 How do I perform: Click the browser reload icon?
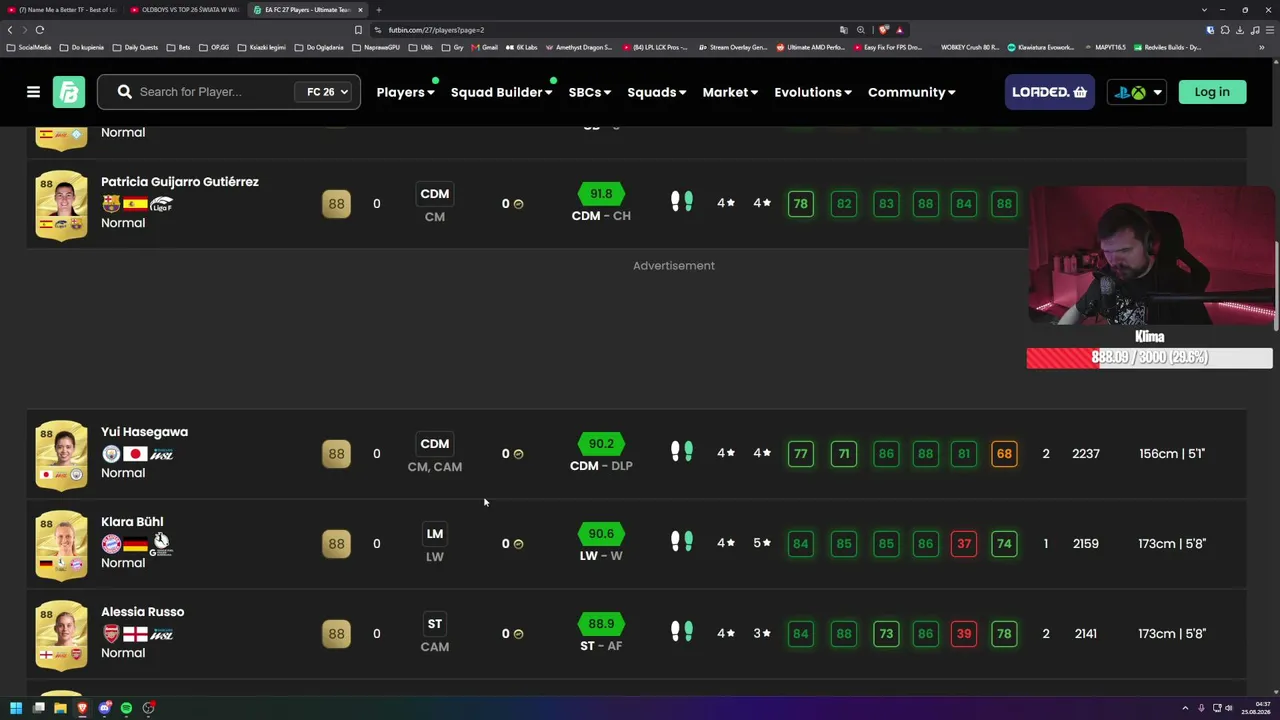(40, 30)
